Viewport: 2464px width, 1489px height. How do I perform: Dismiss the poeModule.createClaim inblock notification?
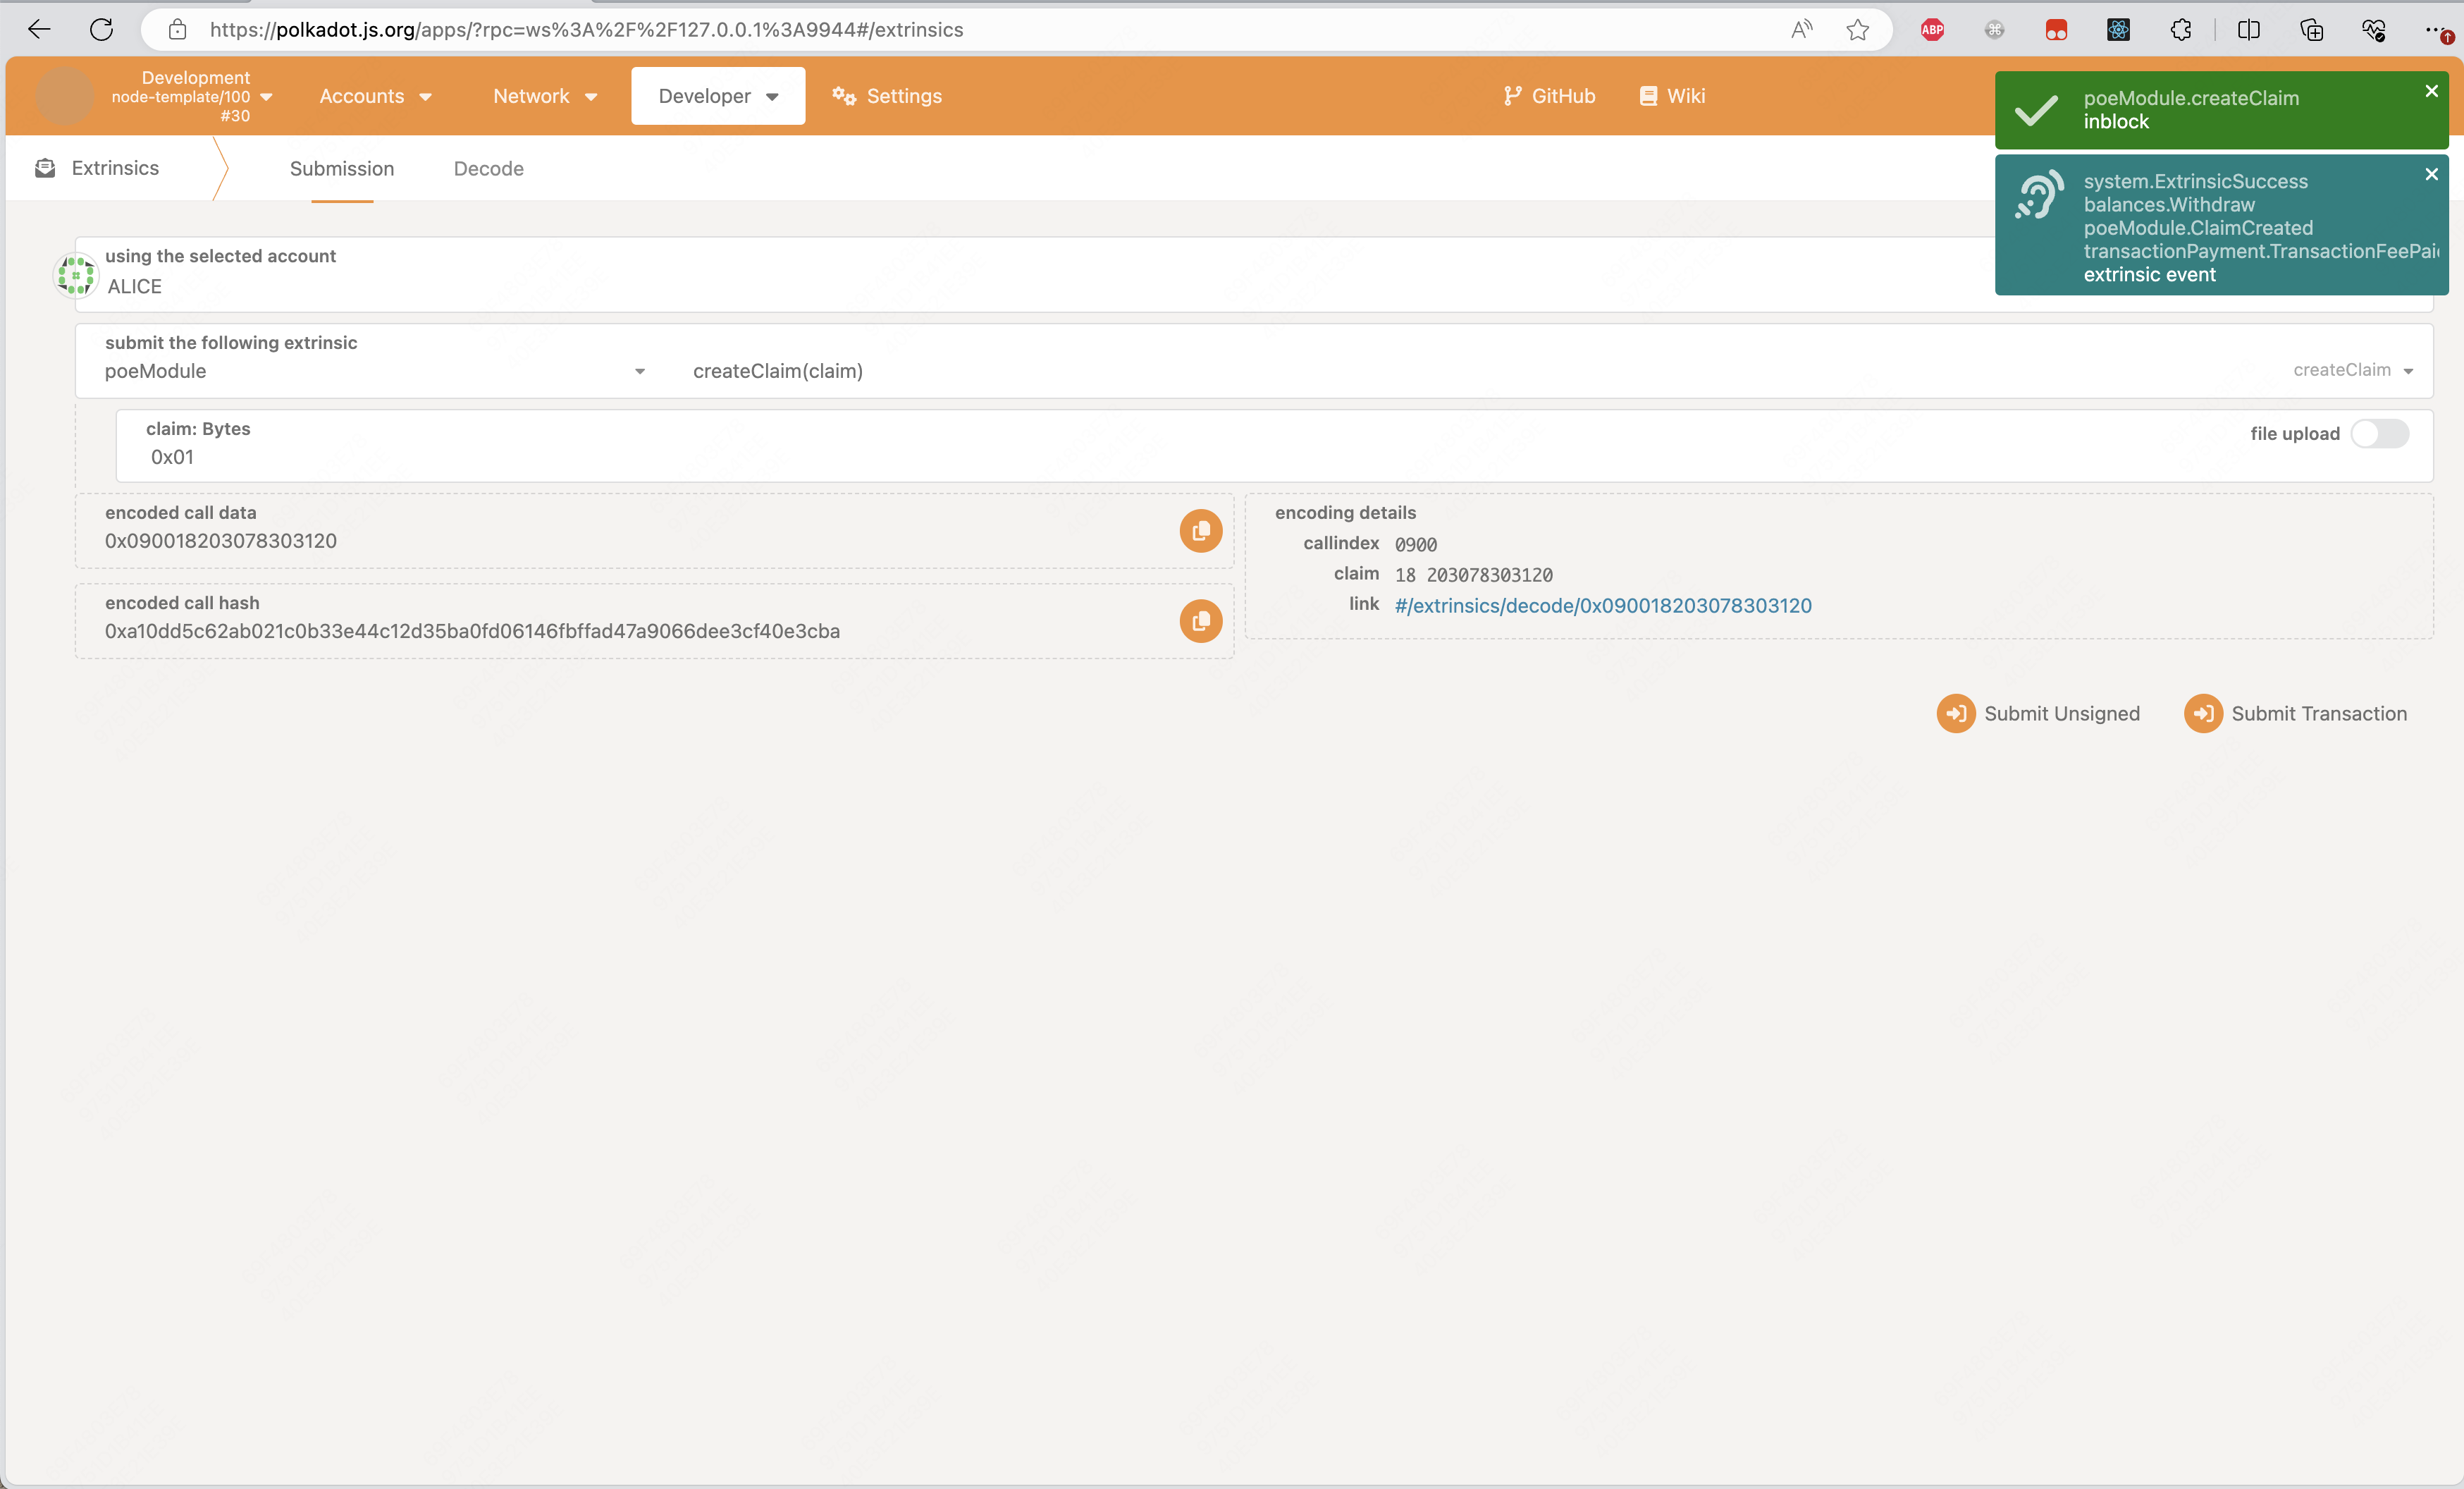point(2431,91)
